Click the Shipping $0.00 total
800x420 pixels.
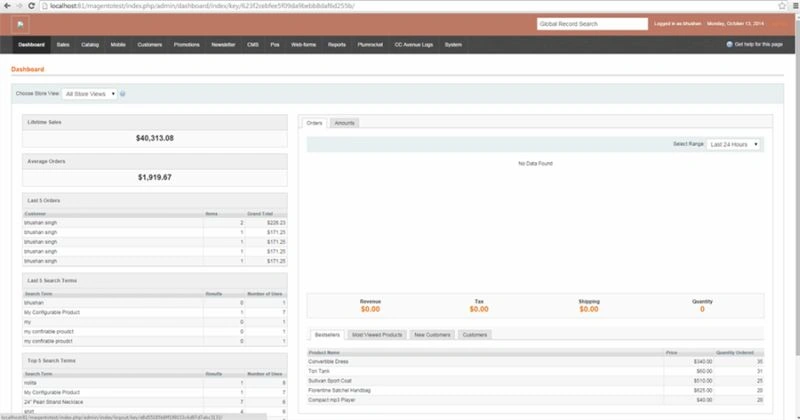coord(589,309)
